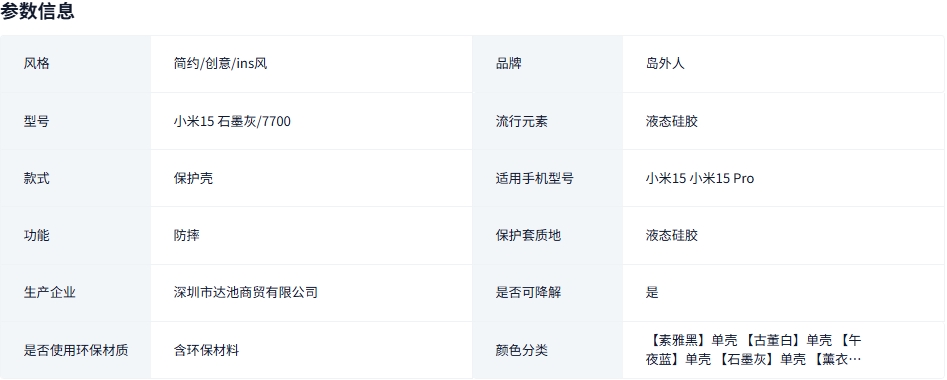The image size is (947, 380).
Task: Click the 含环保材料 value
Action: click(x=206, y=350)
